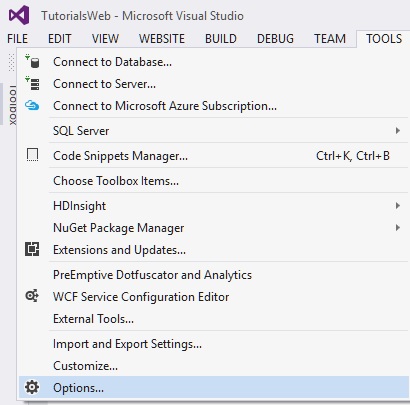Expand the HDInsight submenu arrow

coord(397,206)
